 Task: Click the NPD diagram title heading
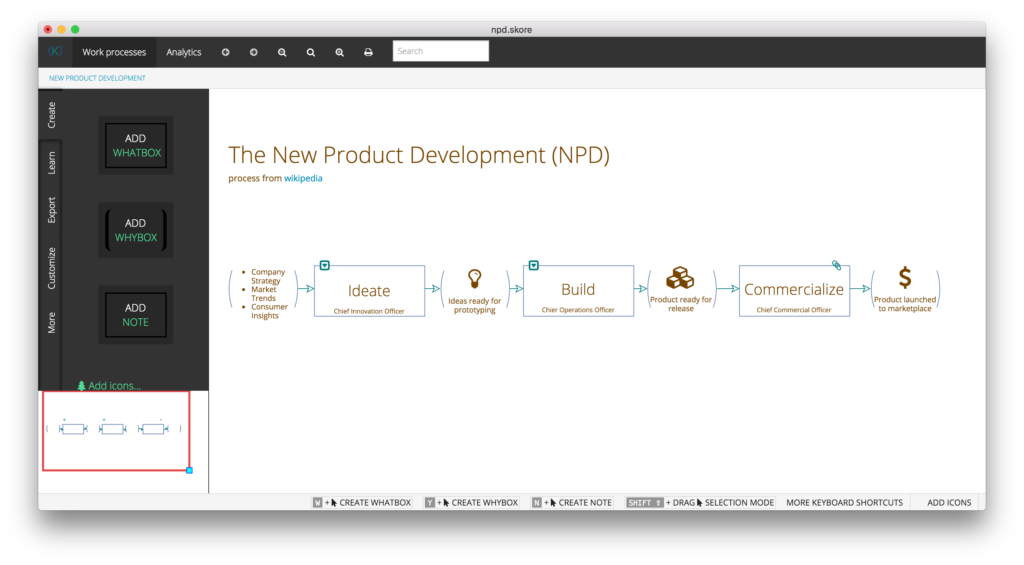419,155
